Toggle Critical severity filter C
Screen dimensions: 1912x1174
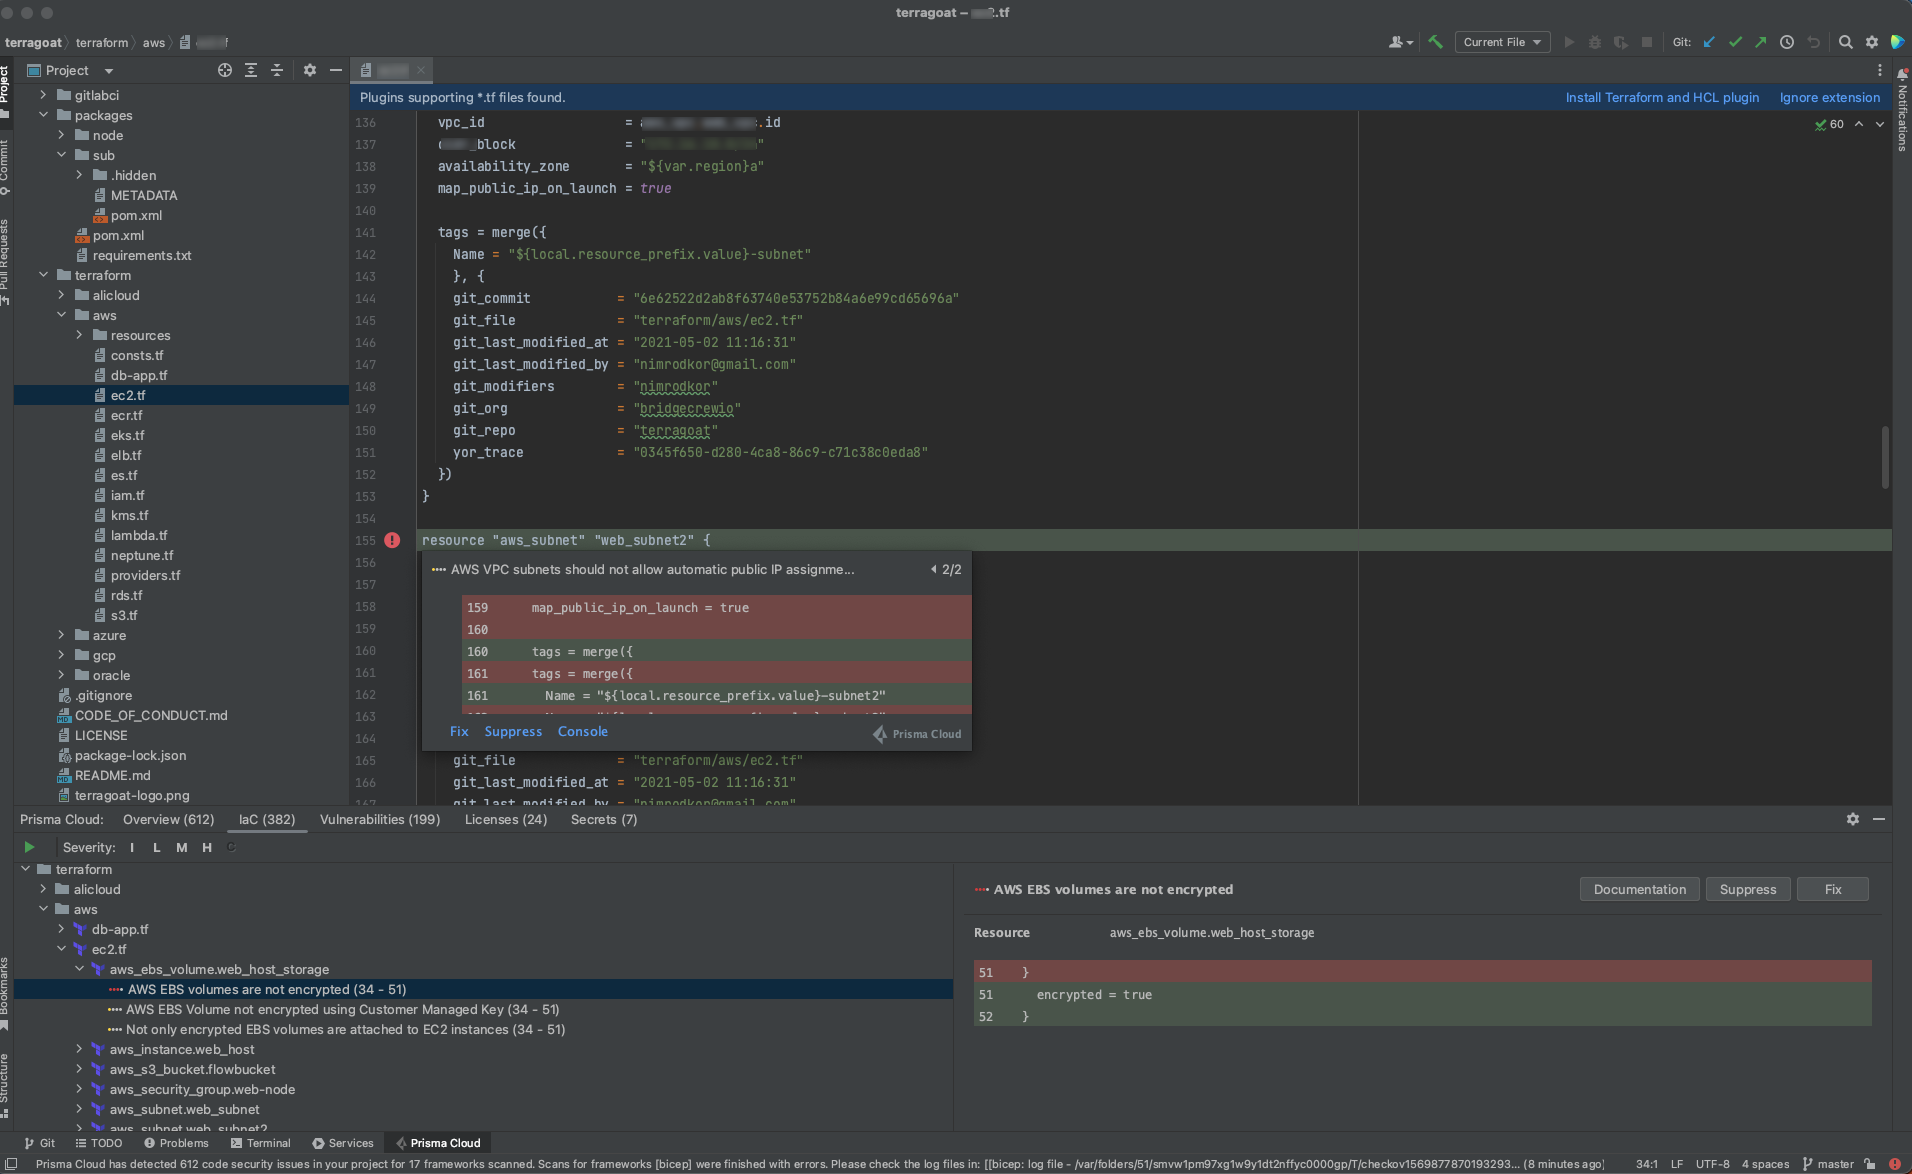coord(231,847)
